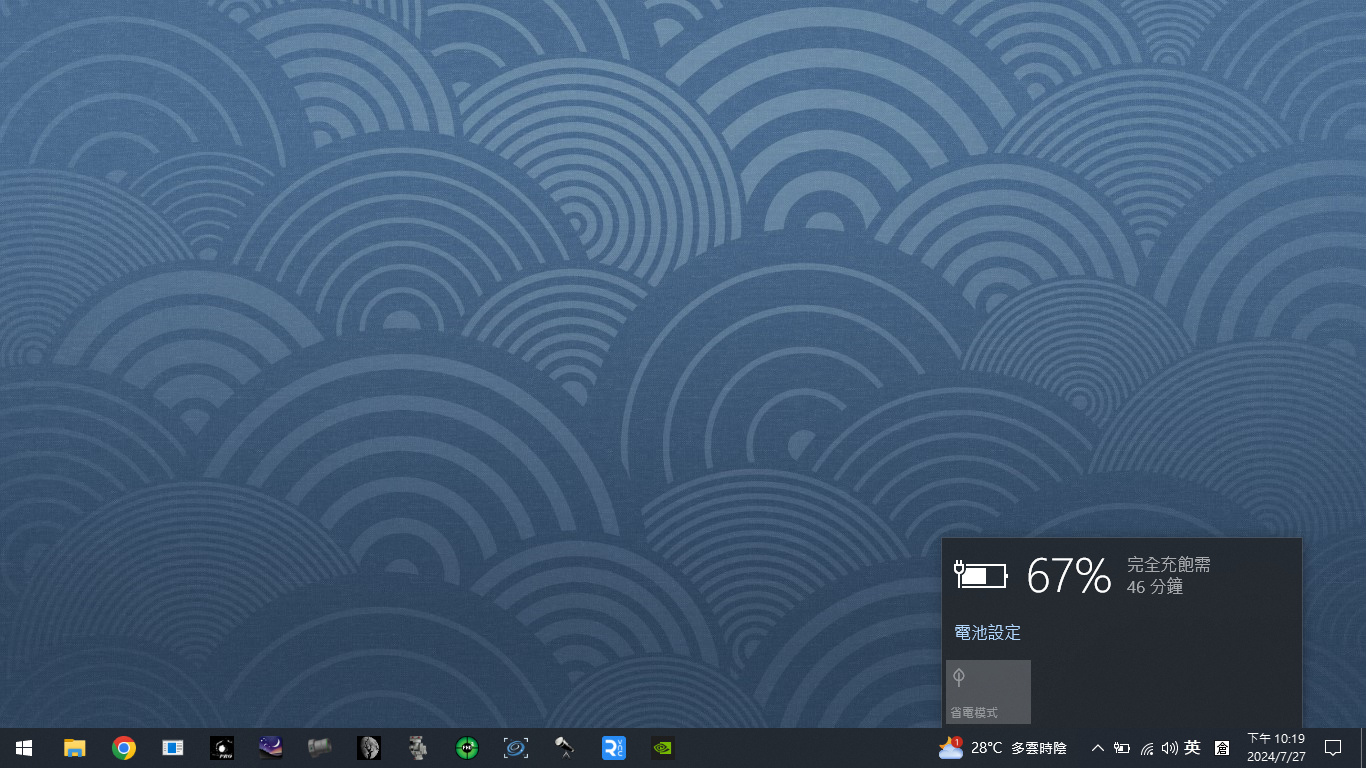Open the blue galaxy plate-solve icon

(x=516, y=748)
